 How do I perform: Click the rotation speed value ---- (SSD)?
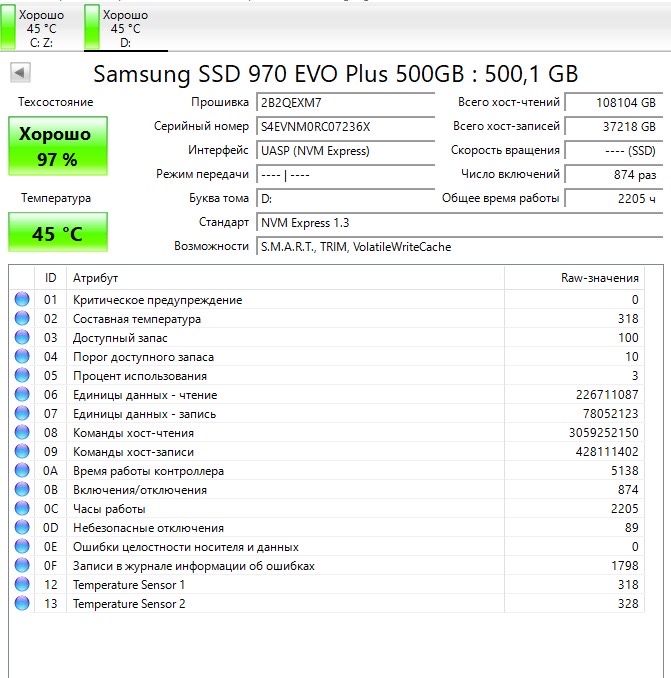(614, 151)
